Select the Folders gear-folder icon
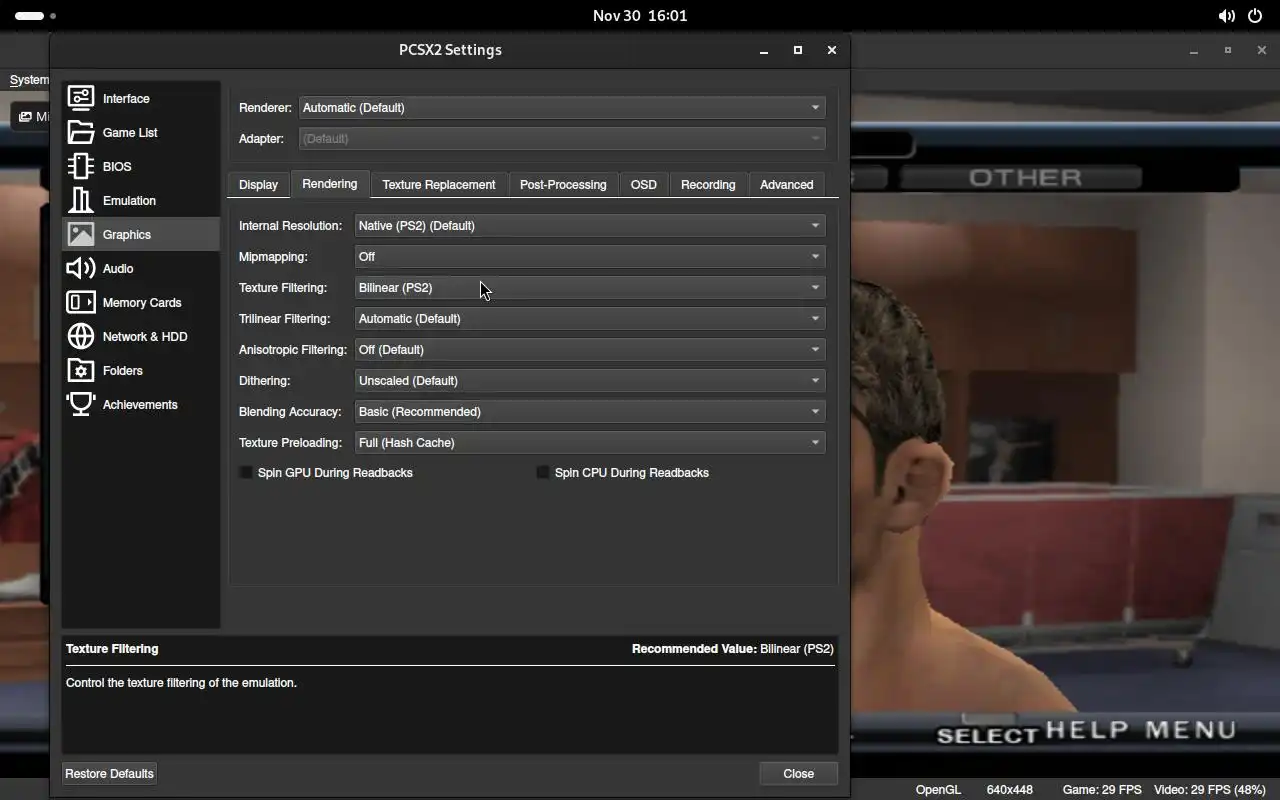Image resolution: width=1280 pixels, height=800 pixels. point(81,370)
